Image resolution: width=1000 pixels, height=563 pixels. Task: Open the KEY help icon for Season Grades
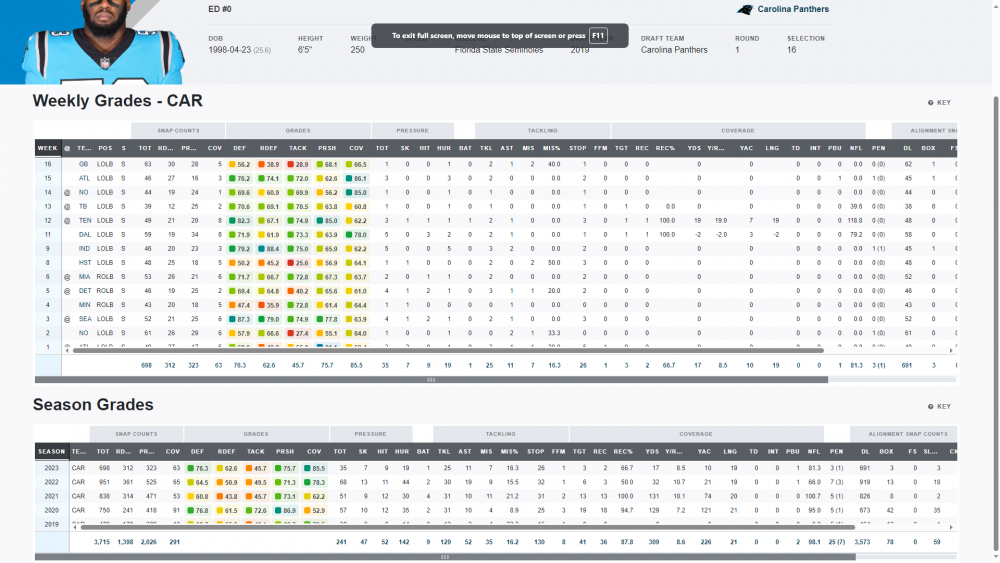click(x=939, y=407)
